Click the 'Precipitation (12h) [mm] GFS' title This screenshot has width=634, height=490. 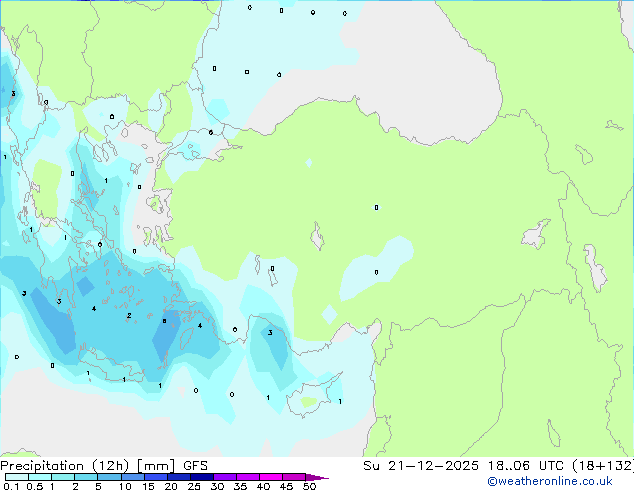point(104,466)
